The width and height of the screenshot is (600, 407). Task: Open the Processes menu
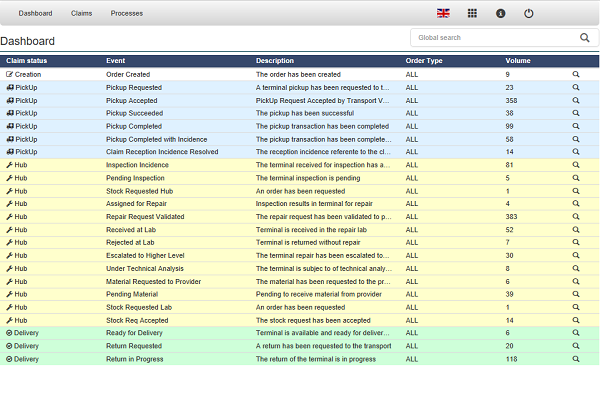(x=126, y=13)
